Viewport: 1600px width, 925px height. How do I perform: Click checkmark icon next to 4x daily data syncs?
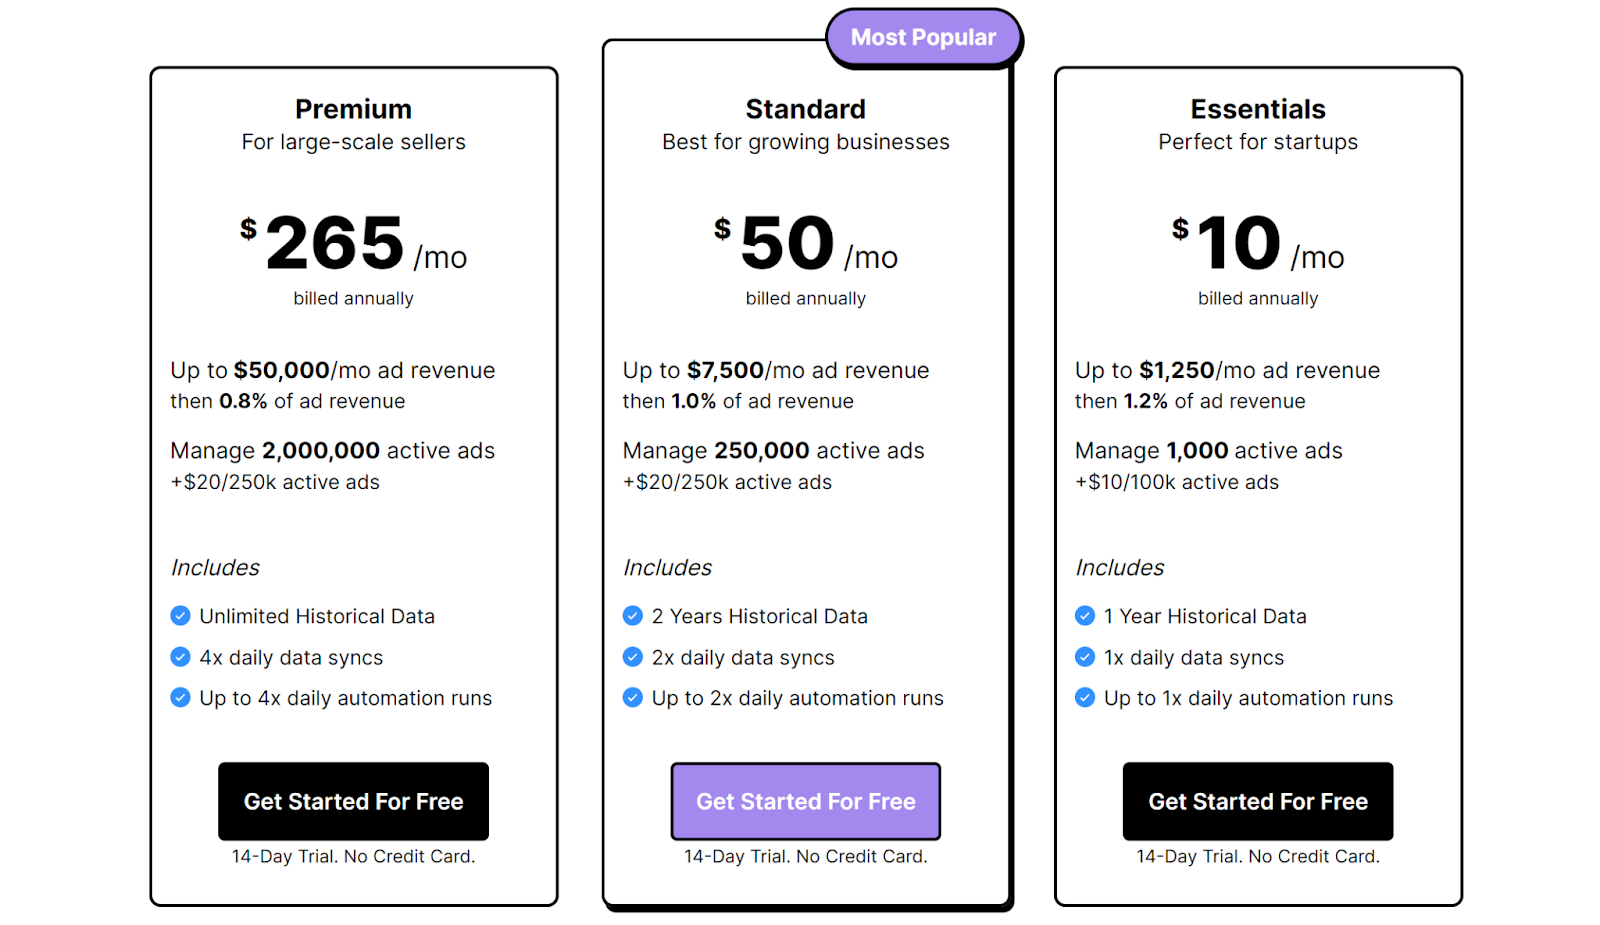coord(180,657)
